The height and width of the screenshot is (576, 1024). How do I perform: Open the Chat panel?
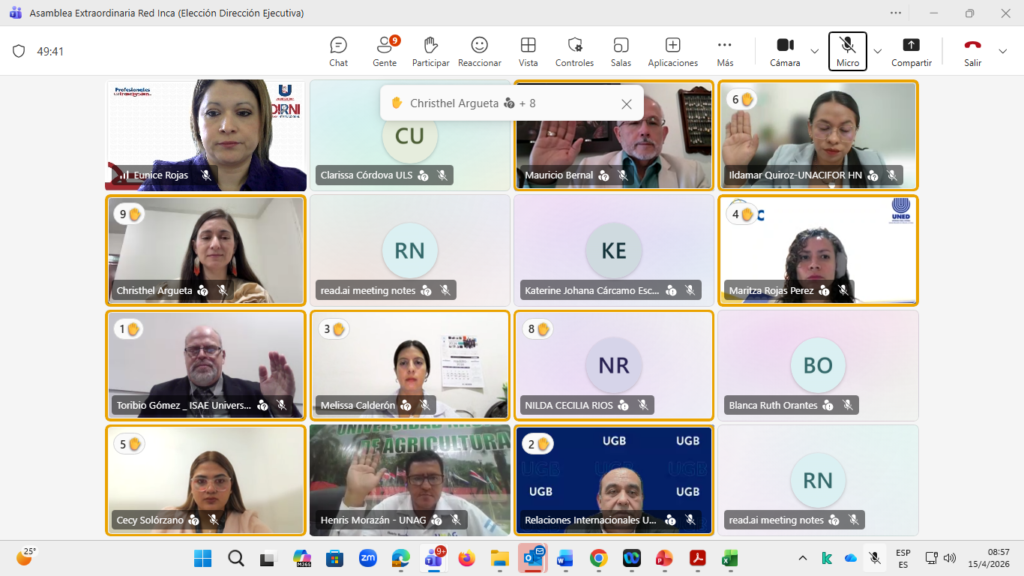(x=338, y=51)
